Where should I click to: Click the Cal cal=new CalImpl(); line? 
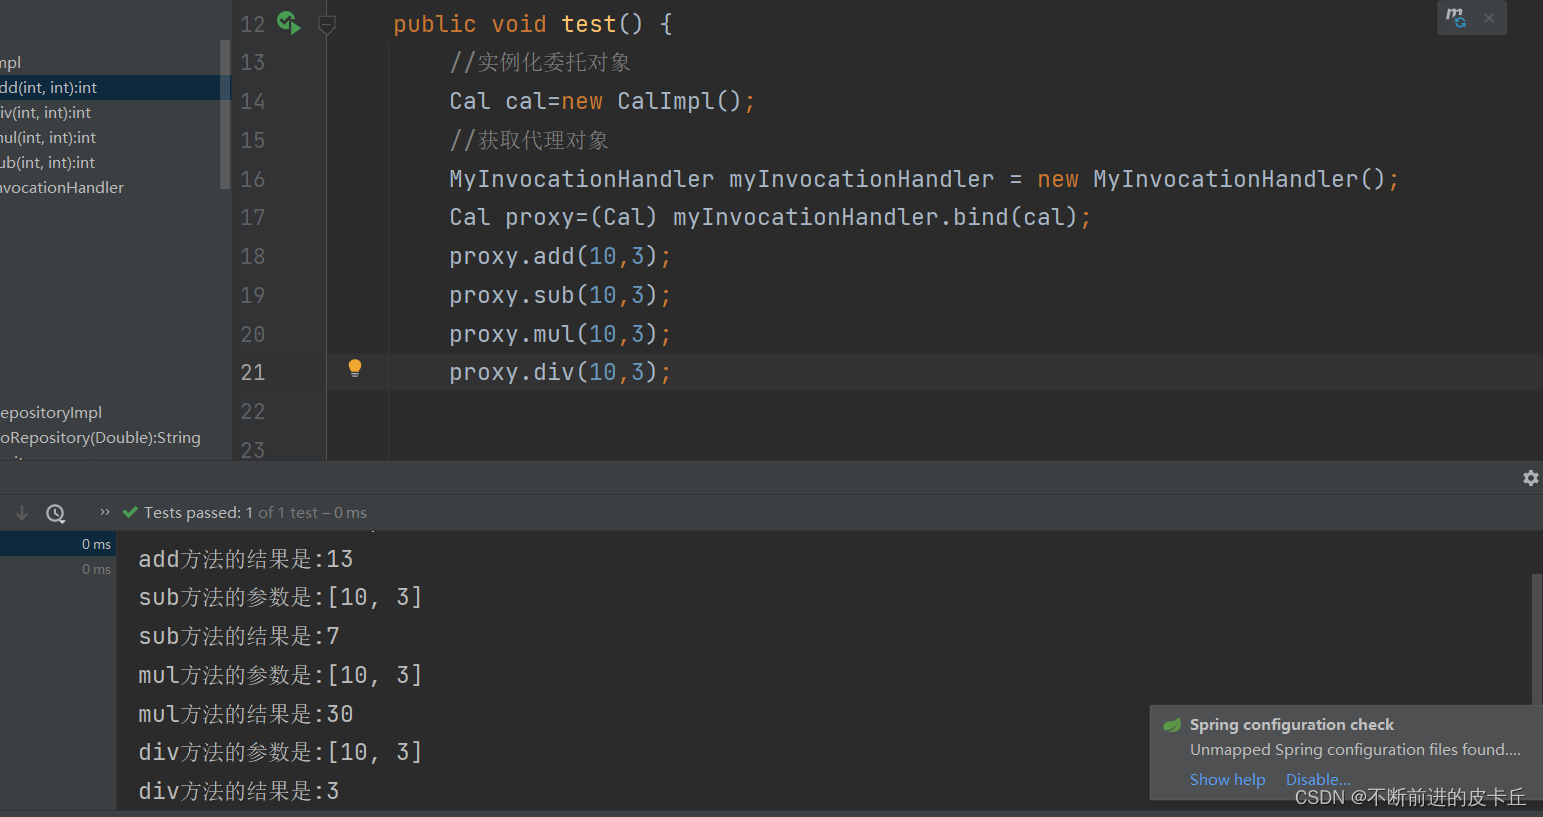point(602,101)
